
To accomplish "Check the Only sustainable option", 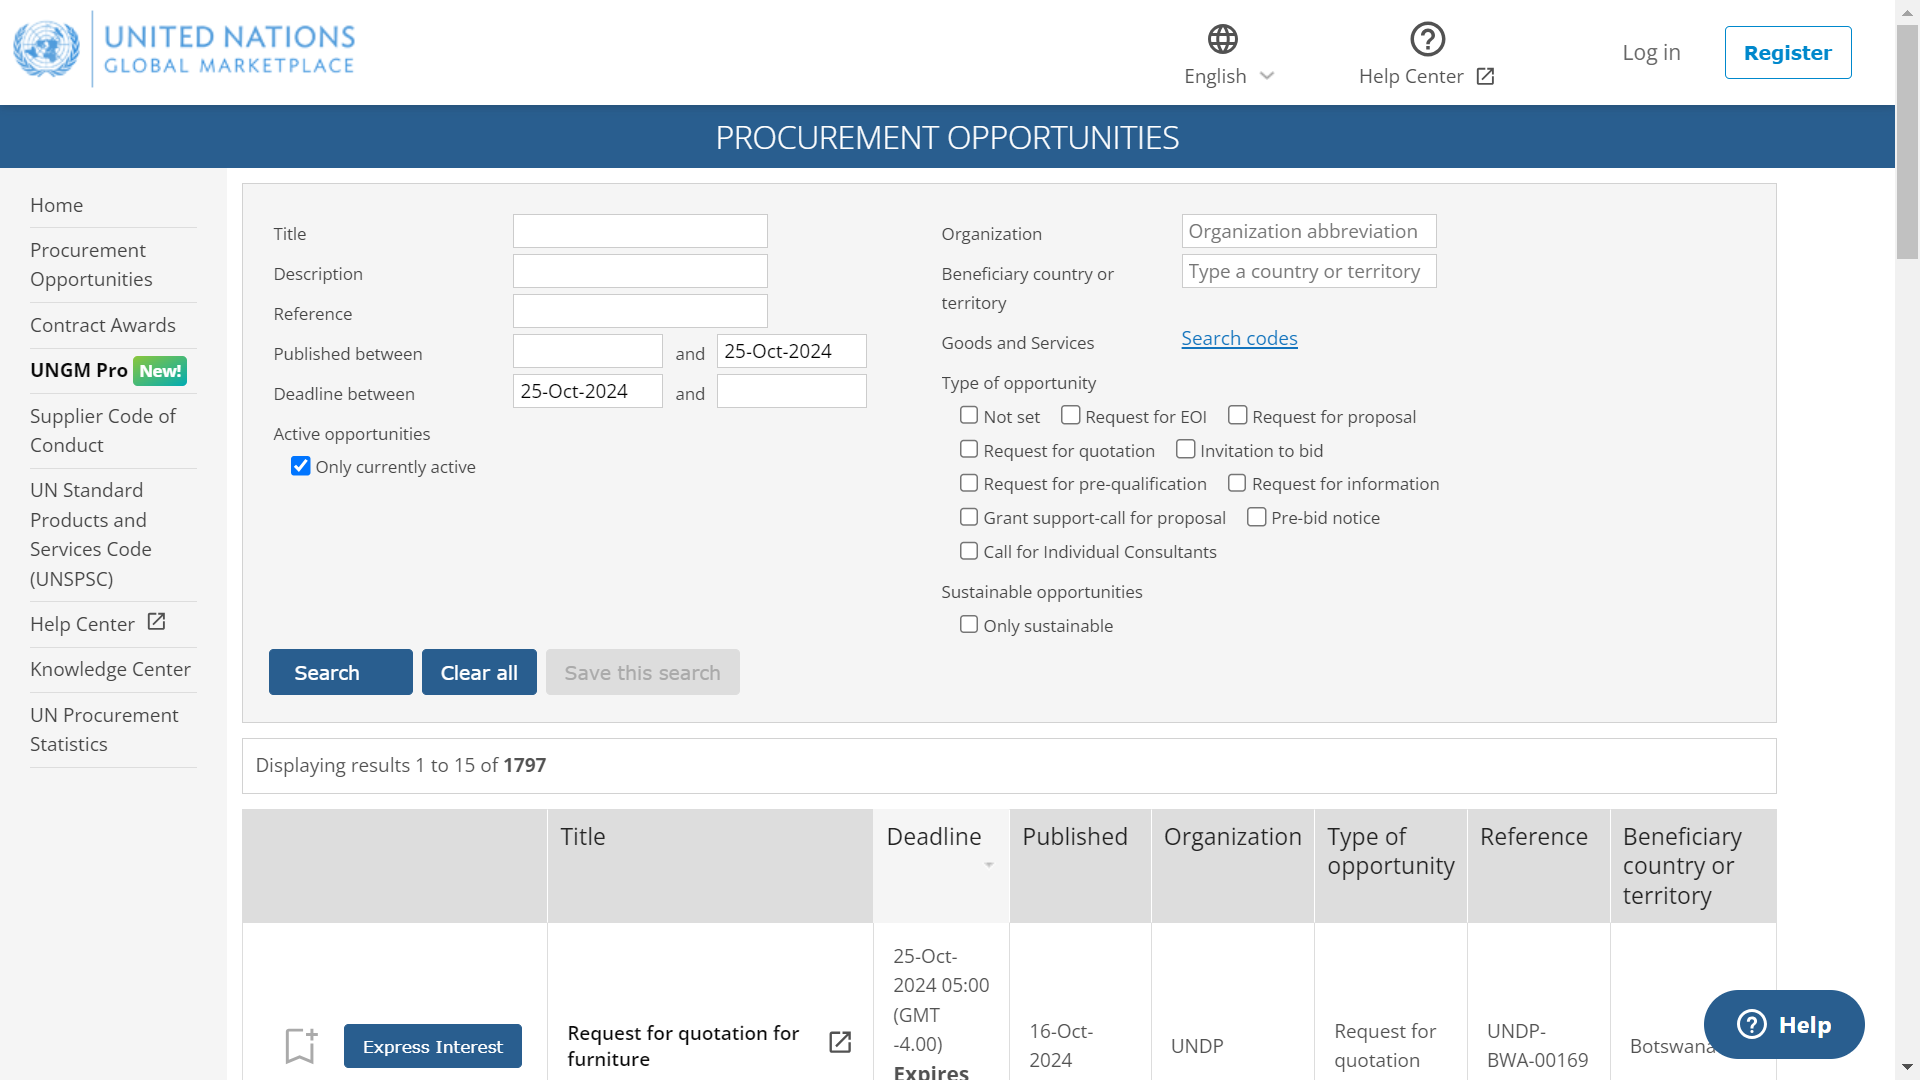I will [968, 624].
